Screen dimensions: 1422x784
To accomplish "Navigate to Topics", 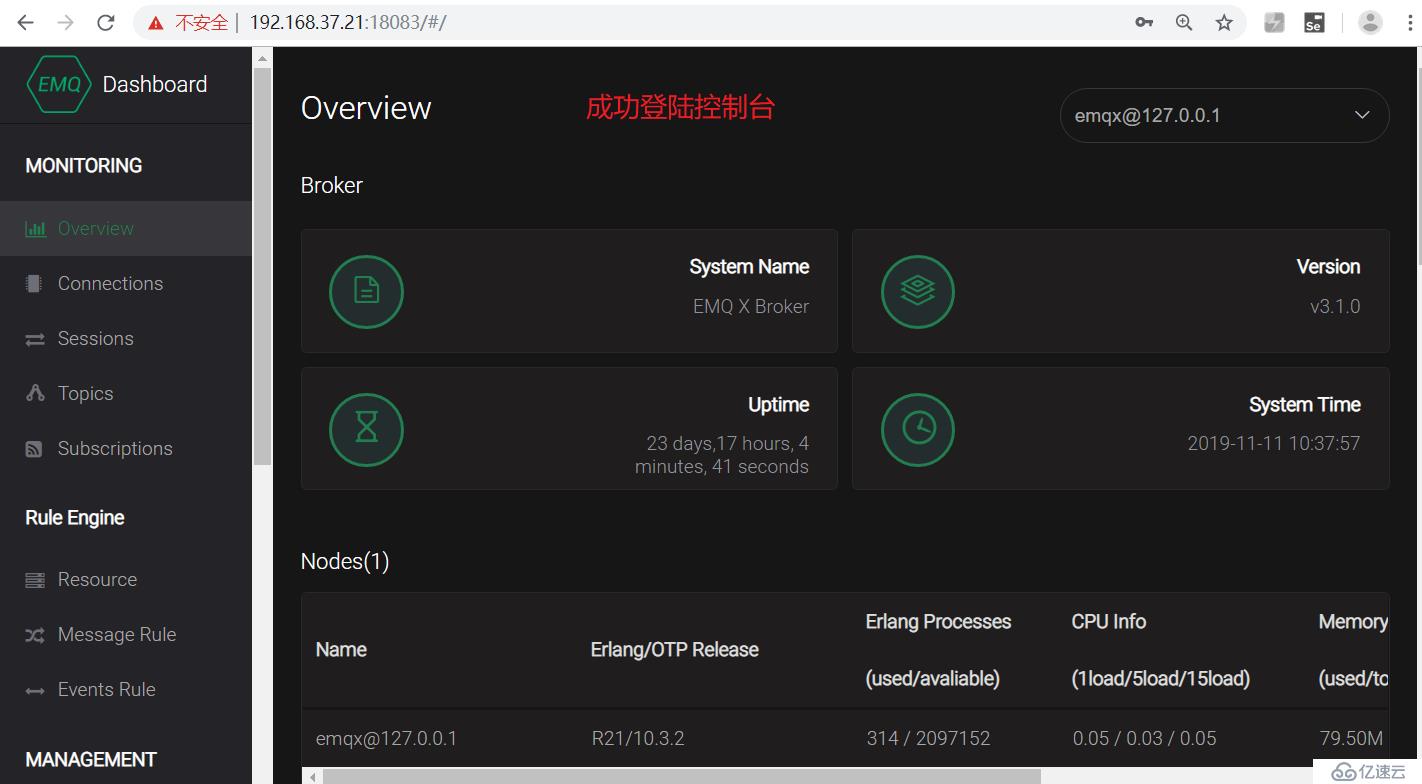I will 126,393.
